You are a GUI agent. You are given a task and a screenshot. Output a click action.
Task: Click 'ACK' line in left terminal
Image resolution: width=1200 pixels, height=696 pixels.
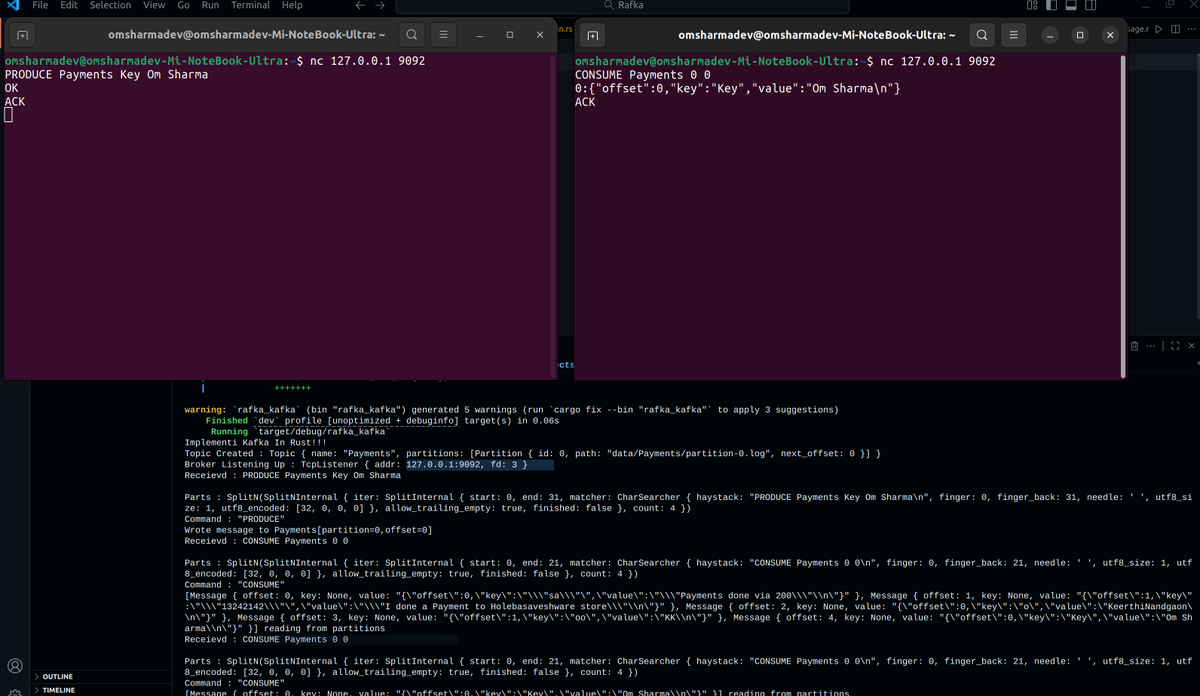click(15, 101)
